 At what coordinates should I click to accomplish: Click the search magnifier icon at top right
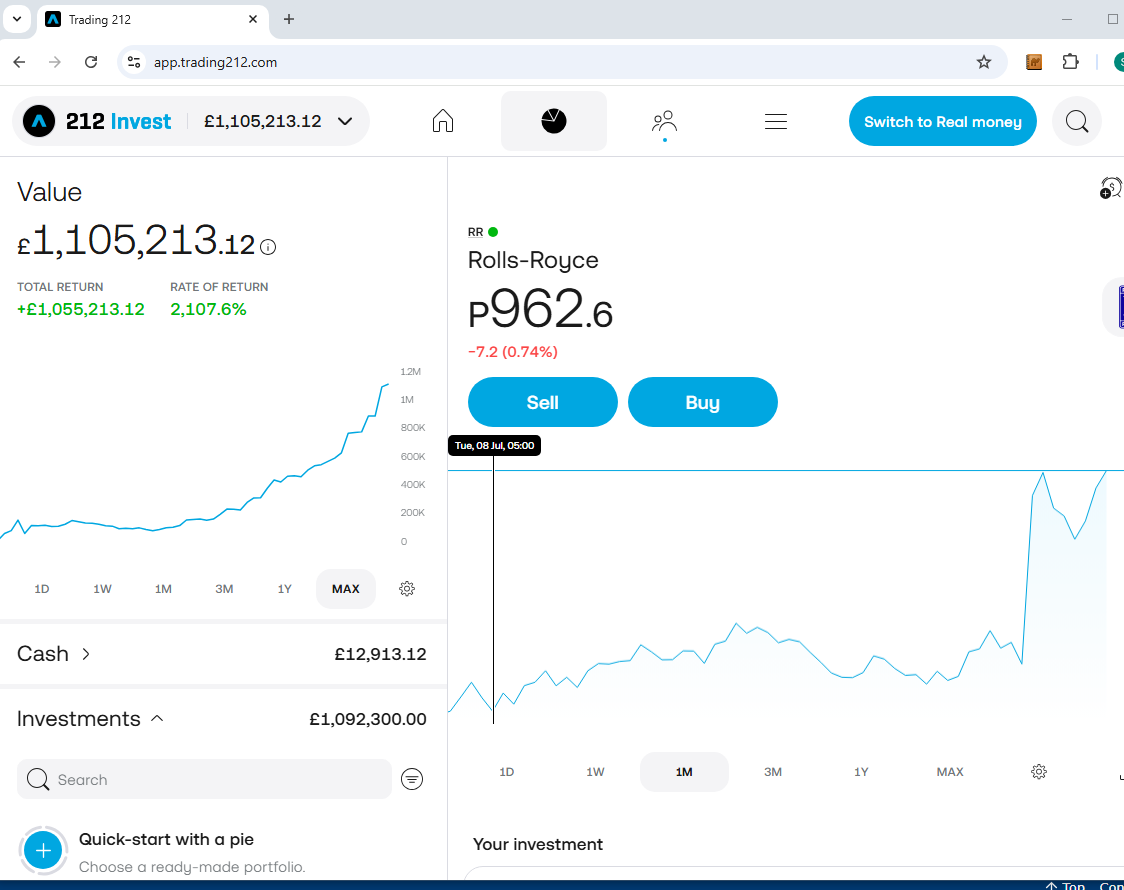[1076, 122]
